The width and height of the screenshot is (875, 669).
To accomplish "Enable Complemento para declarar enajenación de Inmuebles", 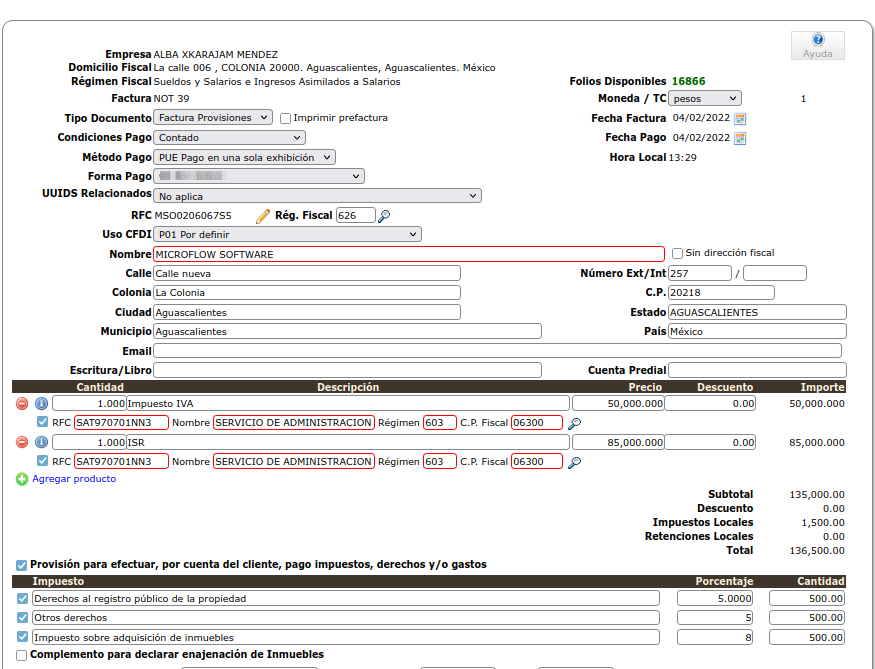I will (x=21, y=655).
